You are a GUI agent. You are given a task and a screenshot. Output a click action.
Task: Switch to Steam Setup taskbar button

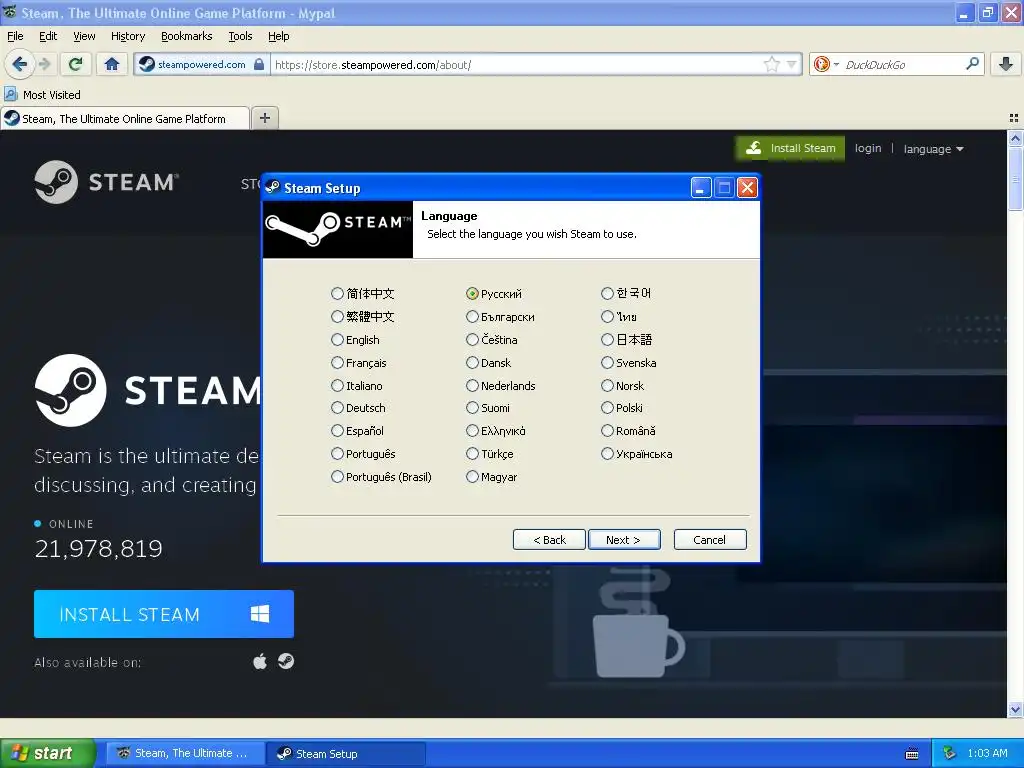point(346,754)
